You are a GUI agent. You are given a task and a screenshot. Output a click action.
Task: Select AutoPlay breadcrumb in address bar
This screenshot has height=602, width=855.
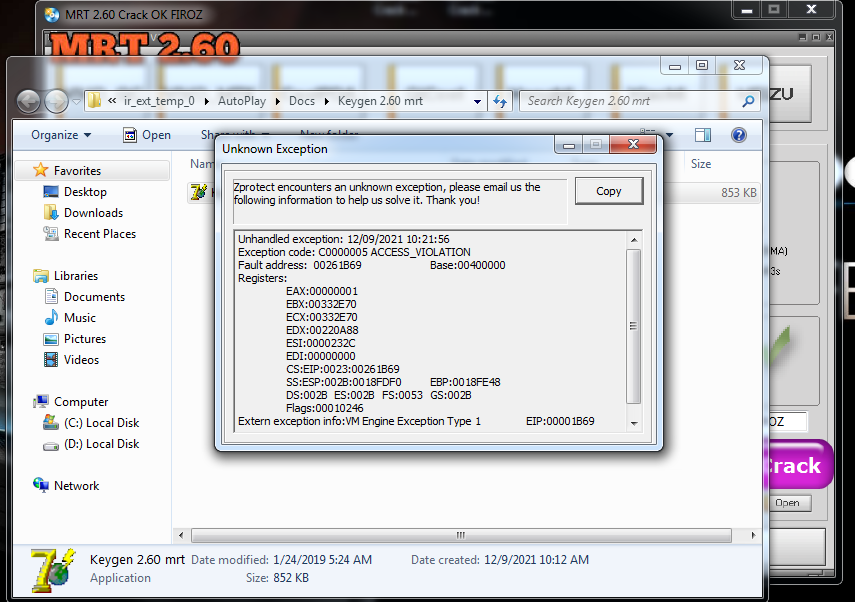242,101
